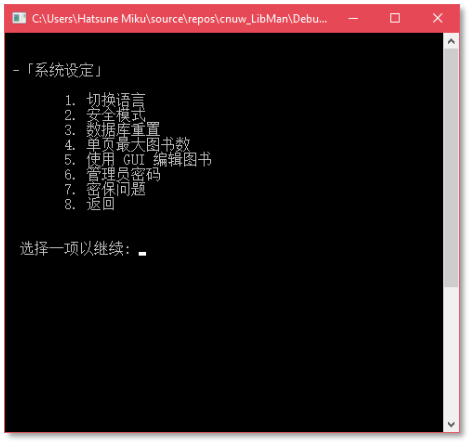Click the scrollbar down arrow
Screen dimensions: 472x445
[x=451, y=424]
